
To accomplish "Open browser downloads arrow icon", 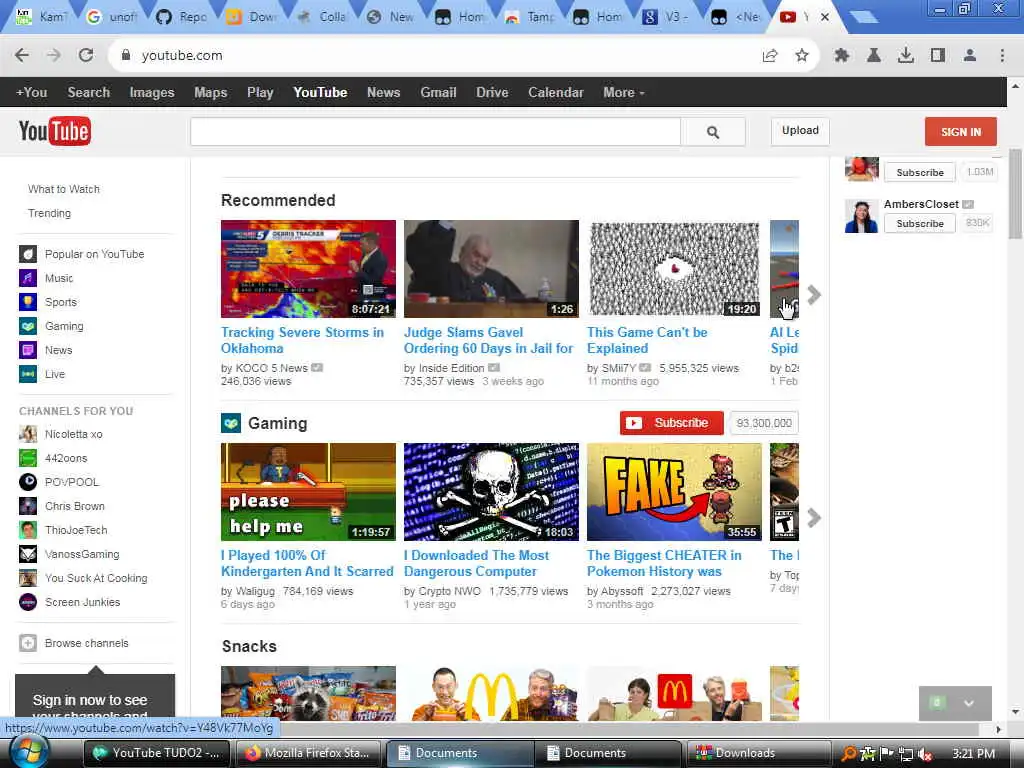I will pos(905,56).
